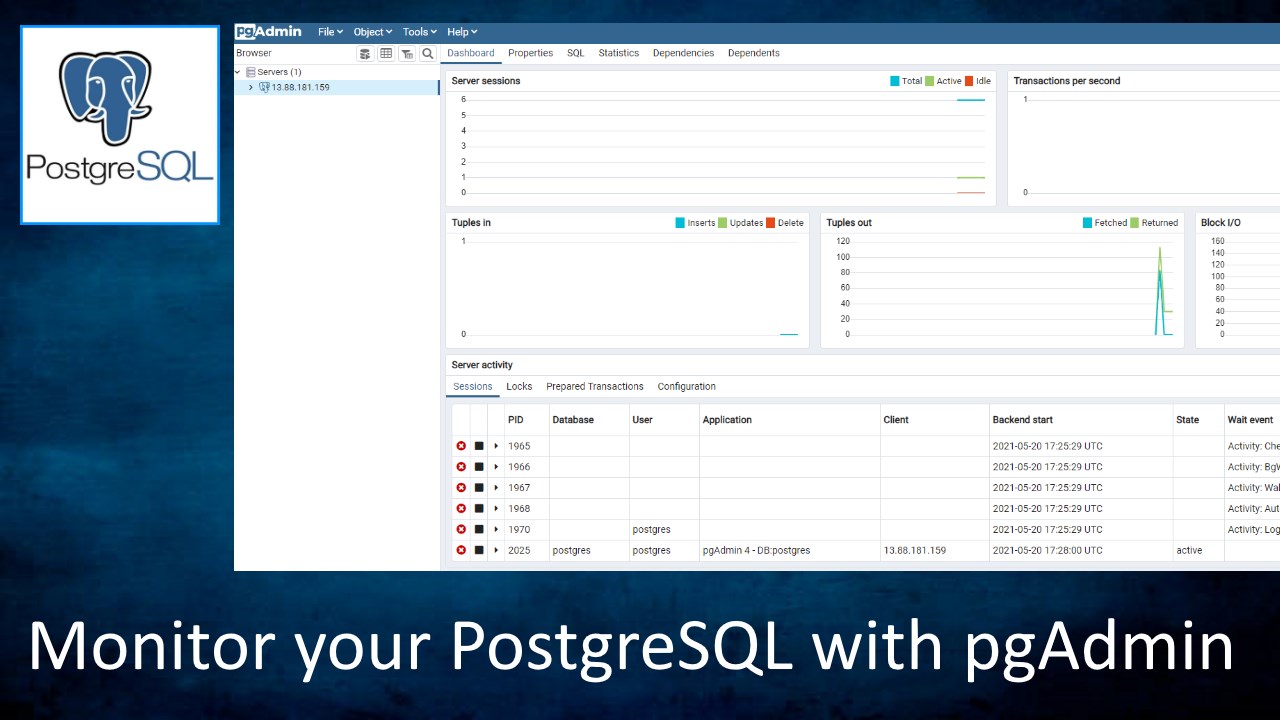Cancel active query for PID 1966
This screenshot has height=720, width=1280.
(x=479, y=467)
